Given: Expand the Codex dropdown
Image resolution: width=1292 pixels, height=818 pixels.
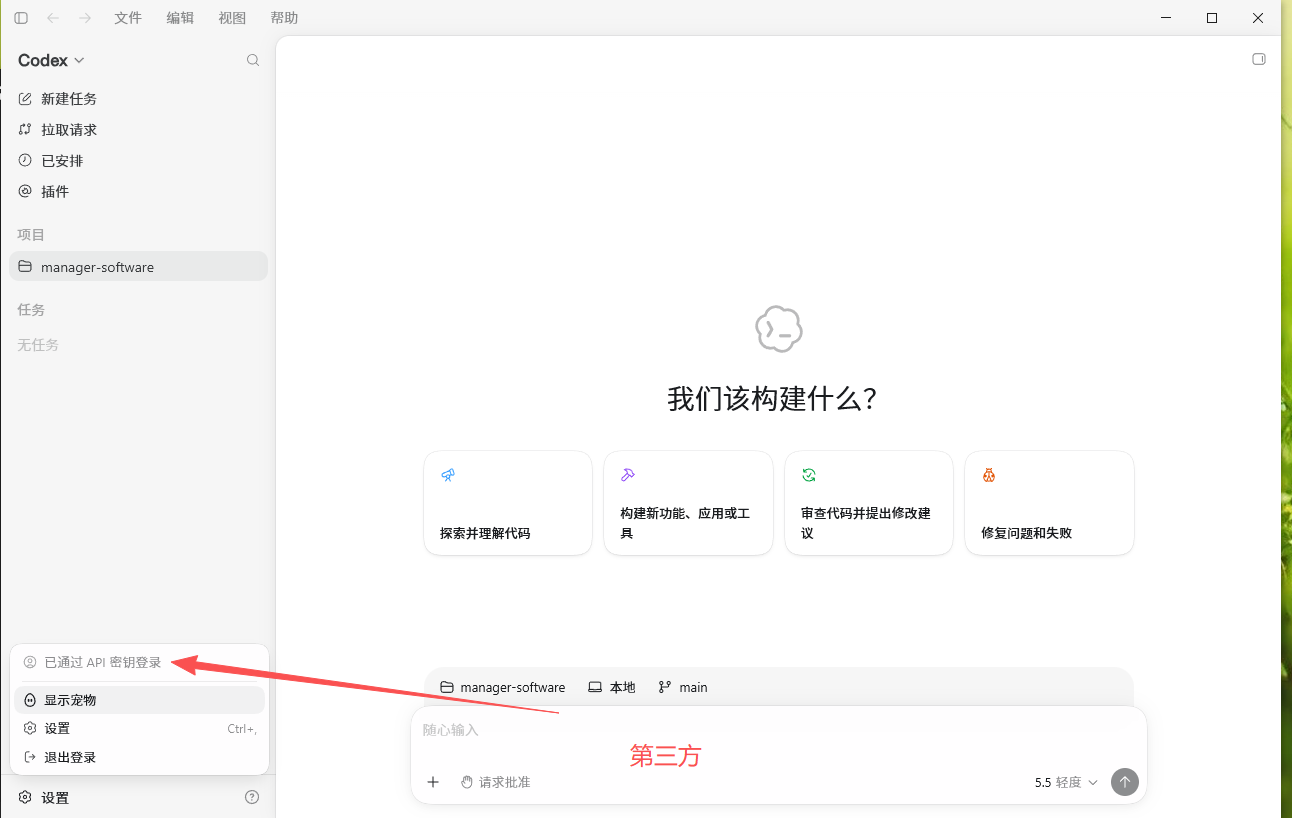Looking at the screenshot, I should [51, 60].
